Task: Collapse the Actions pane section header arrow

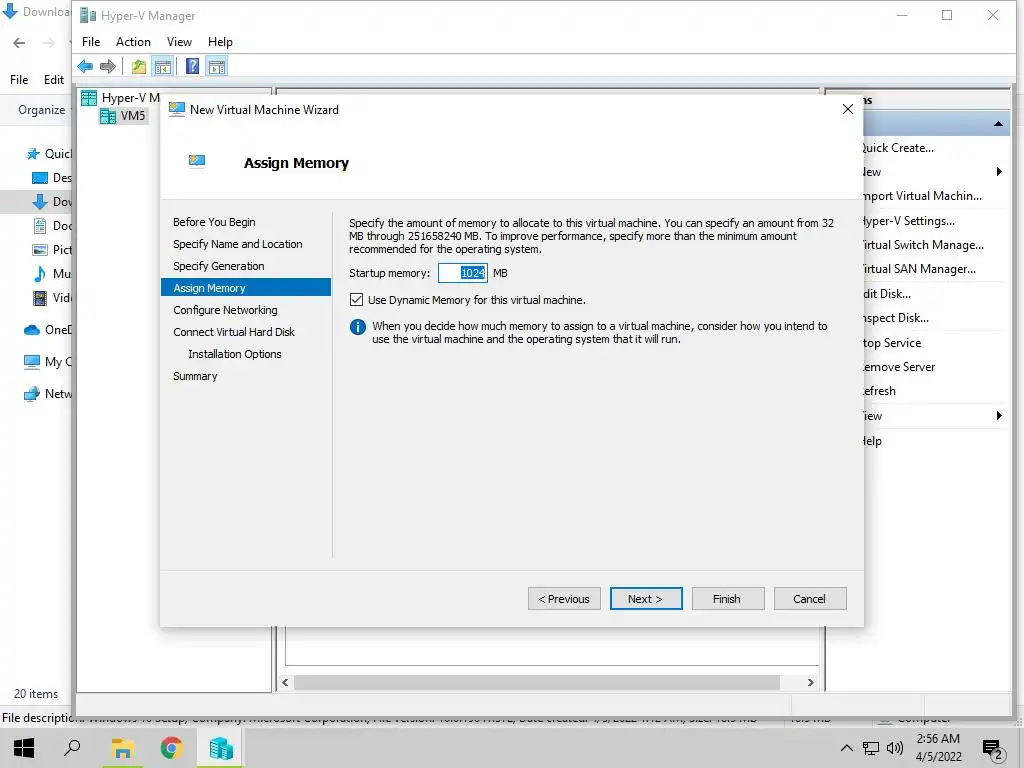Action: [x=999, y=123]
